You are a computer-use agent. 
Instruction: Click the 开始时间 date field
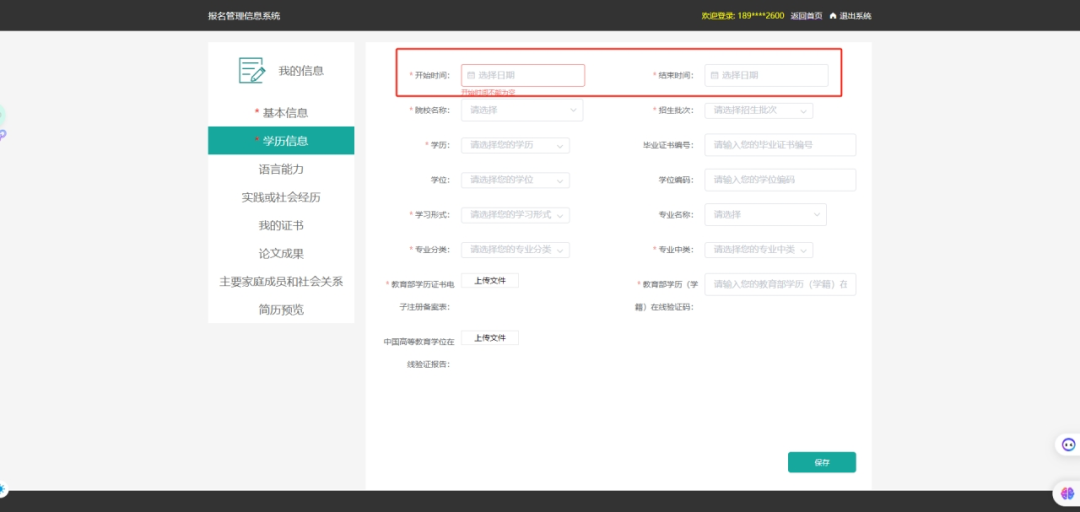tap(523, 75)
